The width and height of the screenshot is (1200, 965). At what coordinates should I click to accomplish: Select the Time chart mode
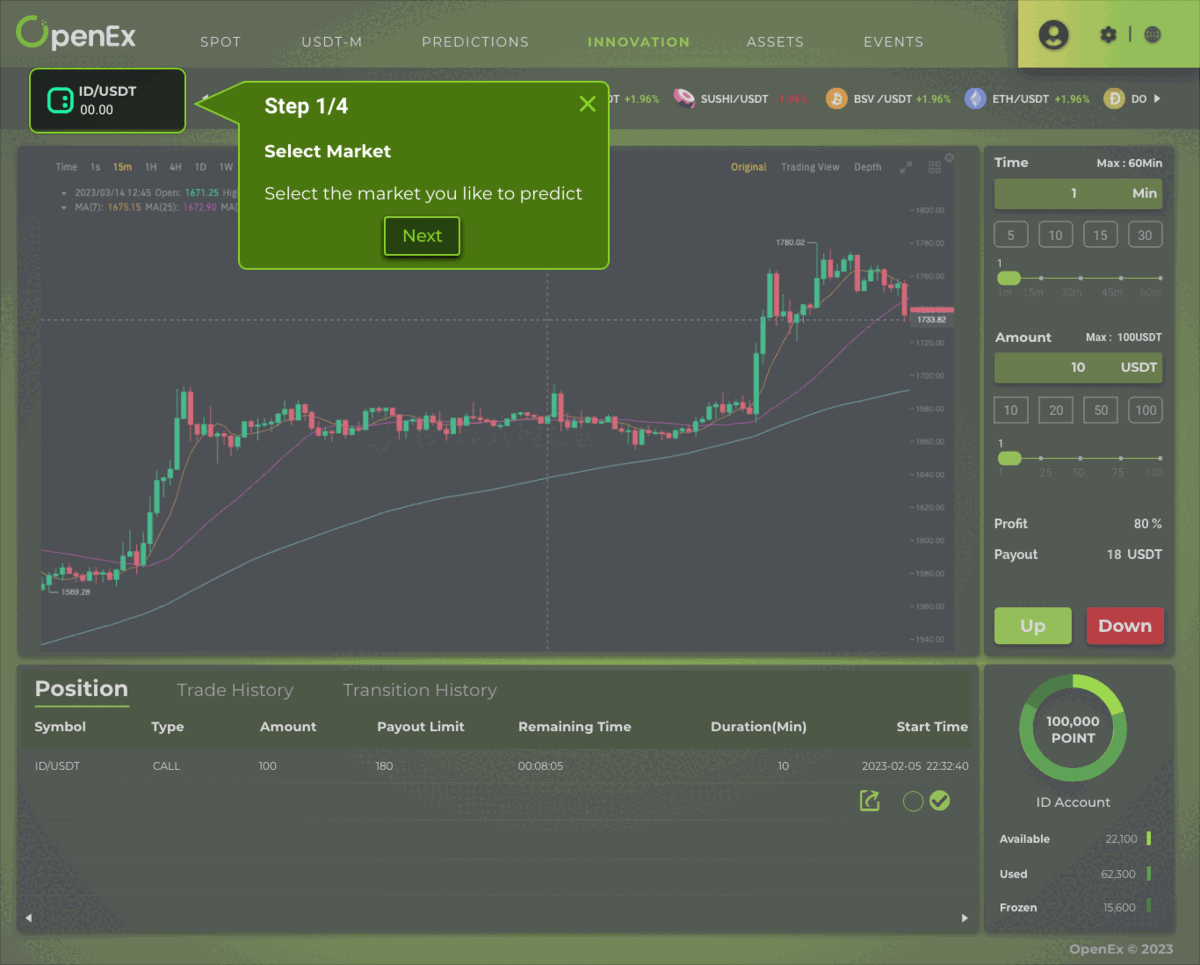pos(66,167)
